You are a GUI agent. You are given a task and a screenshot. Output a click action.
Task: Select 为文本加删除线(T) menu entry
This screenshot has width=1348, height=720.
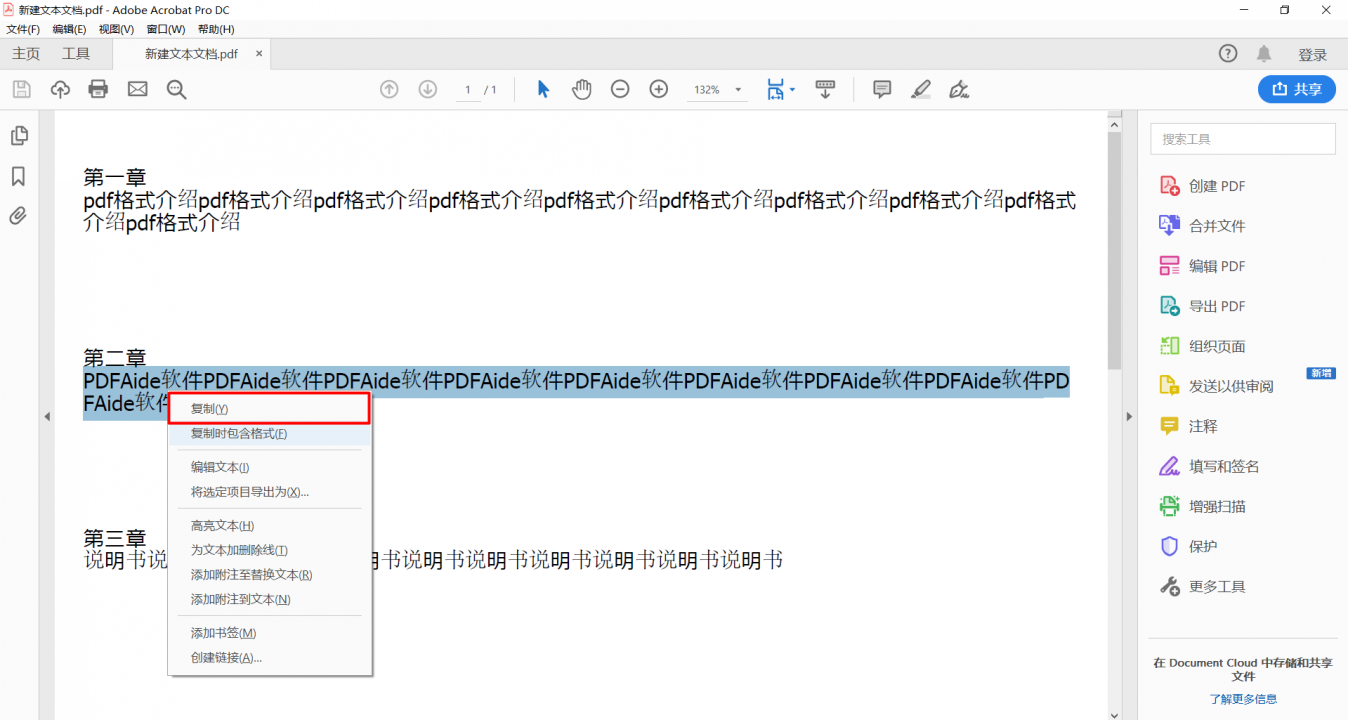(270, 550)
